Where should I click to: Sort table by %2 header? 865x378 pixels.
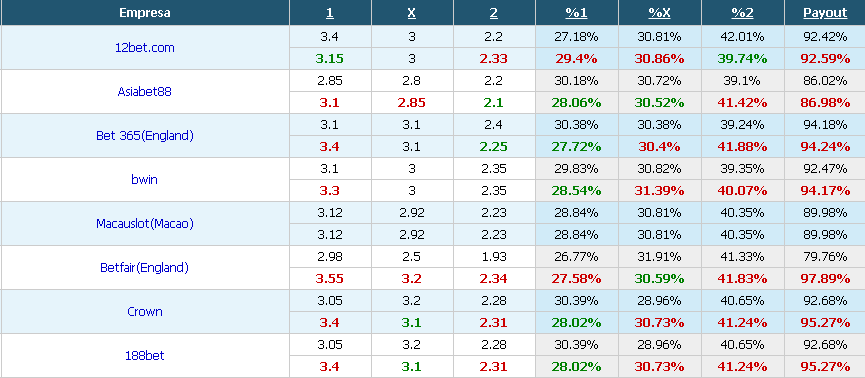[x=742, y=13]
